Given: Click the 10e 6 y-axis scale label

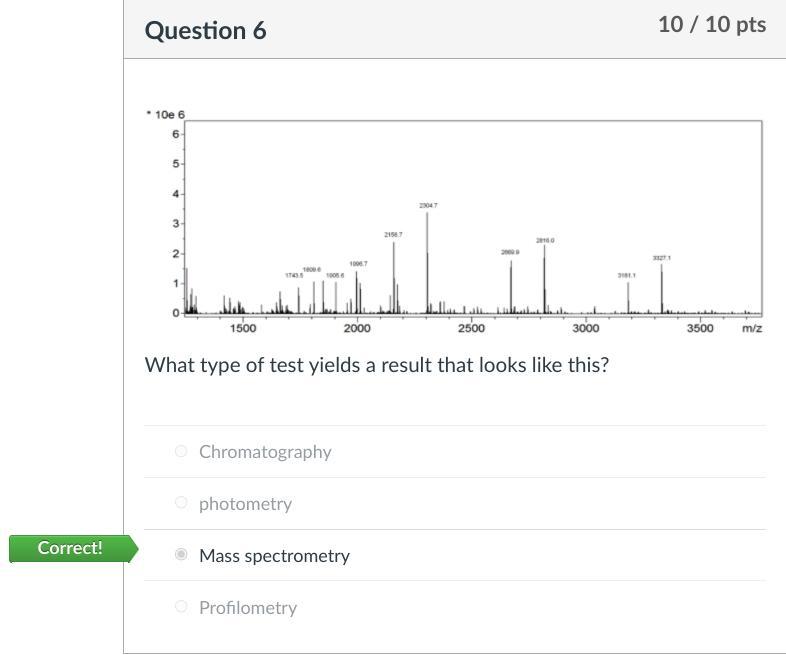Looking at the screenshot, I should [166, 115].
